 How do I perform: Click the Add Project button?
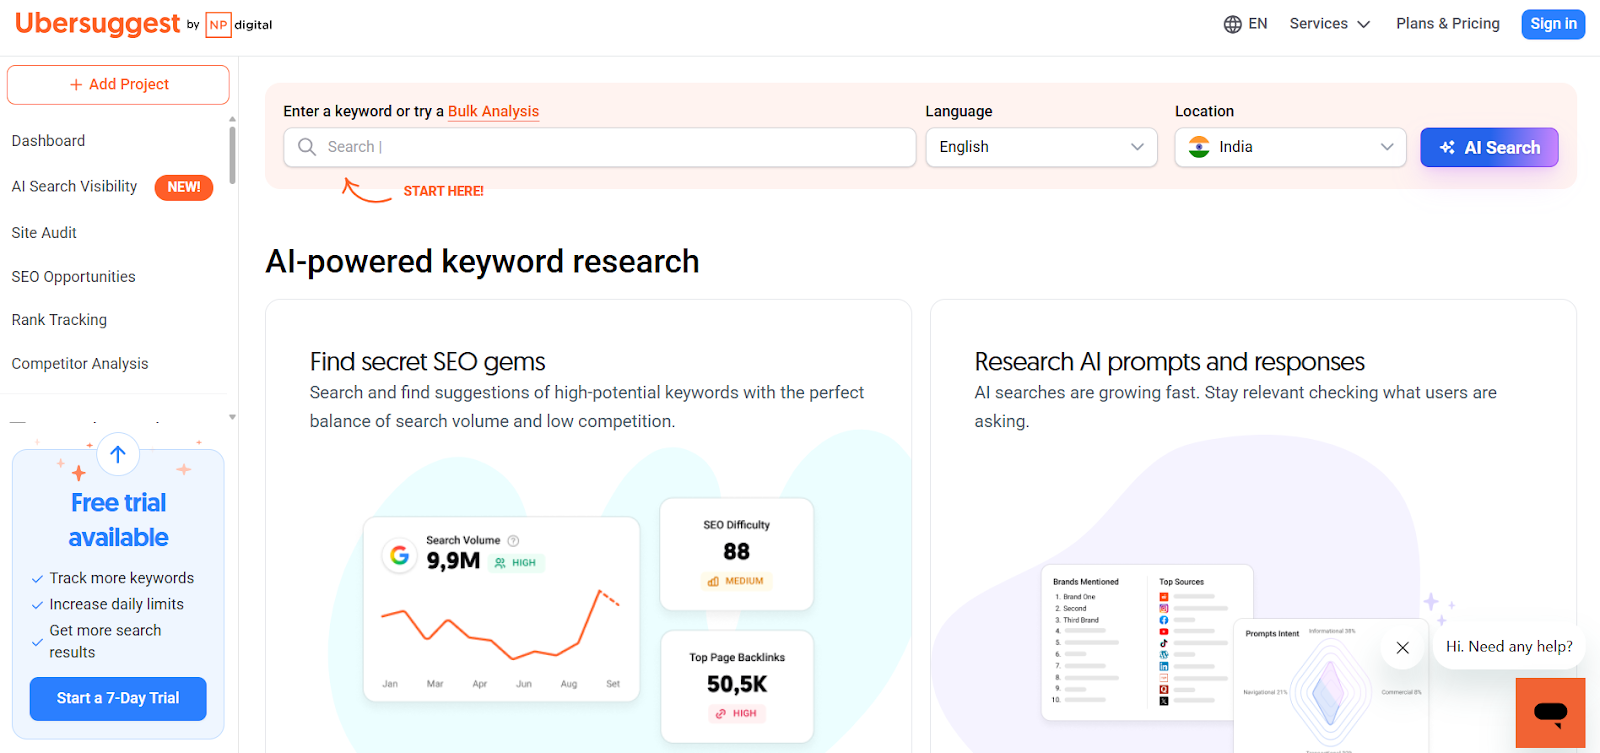coord(118,85)
